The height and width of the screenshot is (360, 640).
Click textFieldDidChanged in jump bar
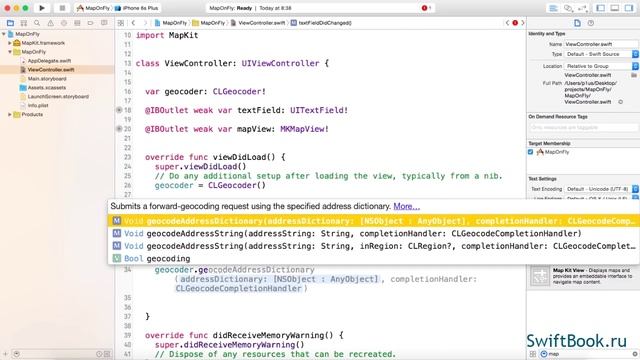(321, 23)
